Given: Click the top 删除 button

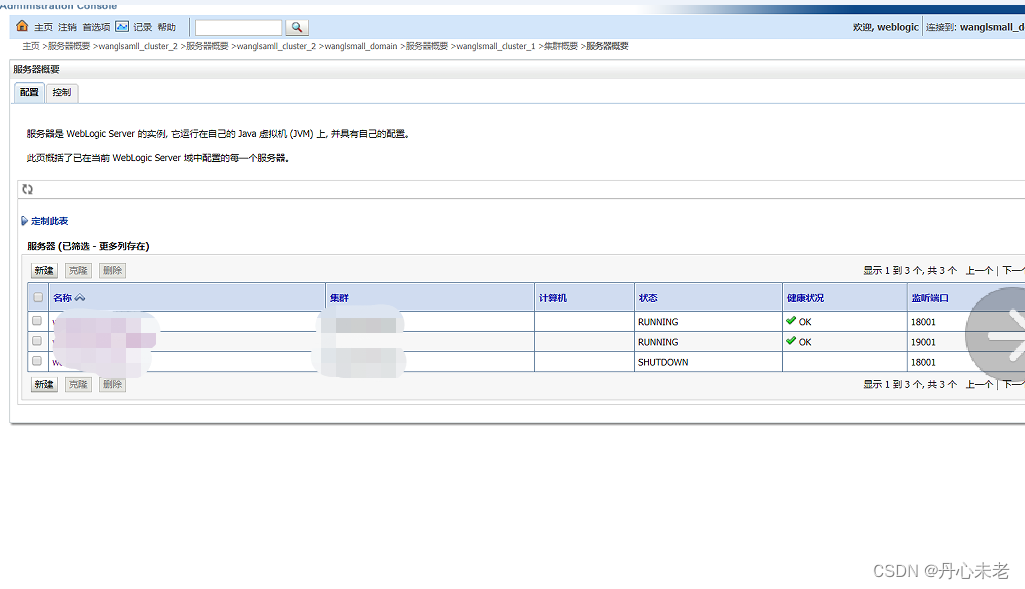Looking at the screenshot, I should click(x=112, y=271).
